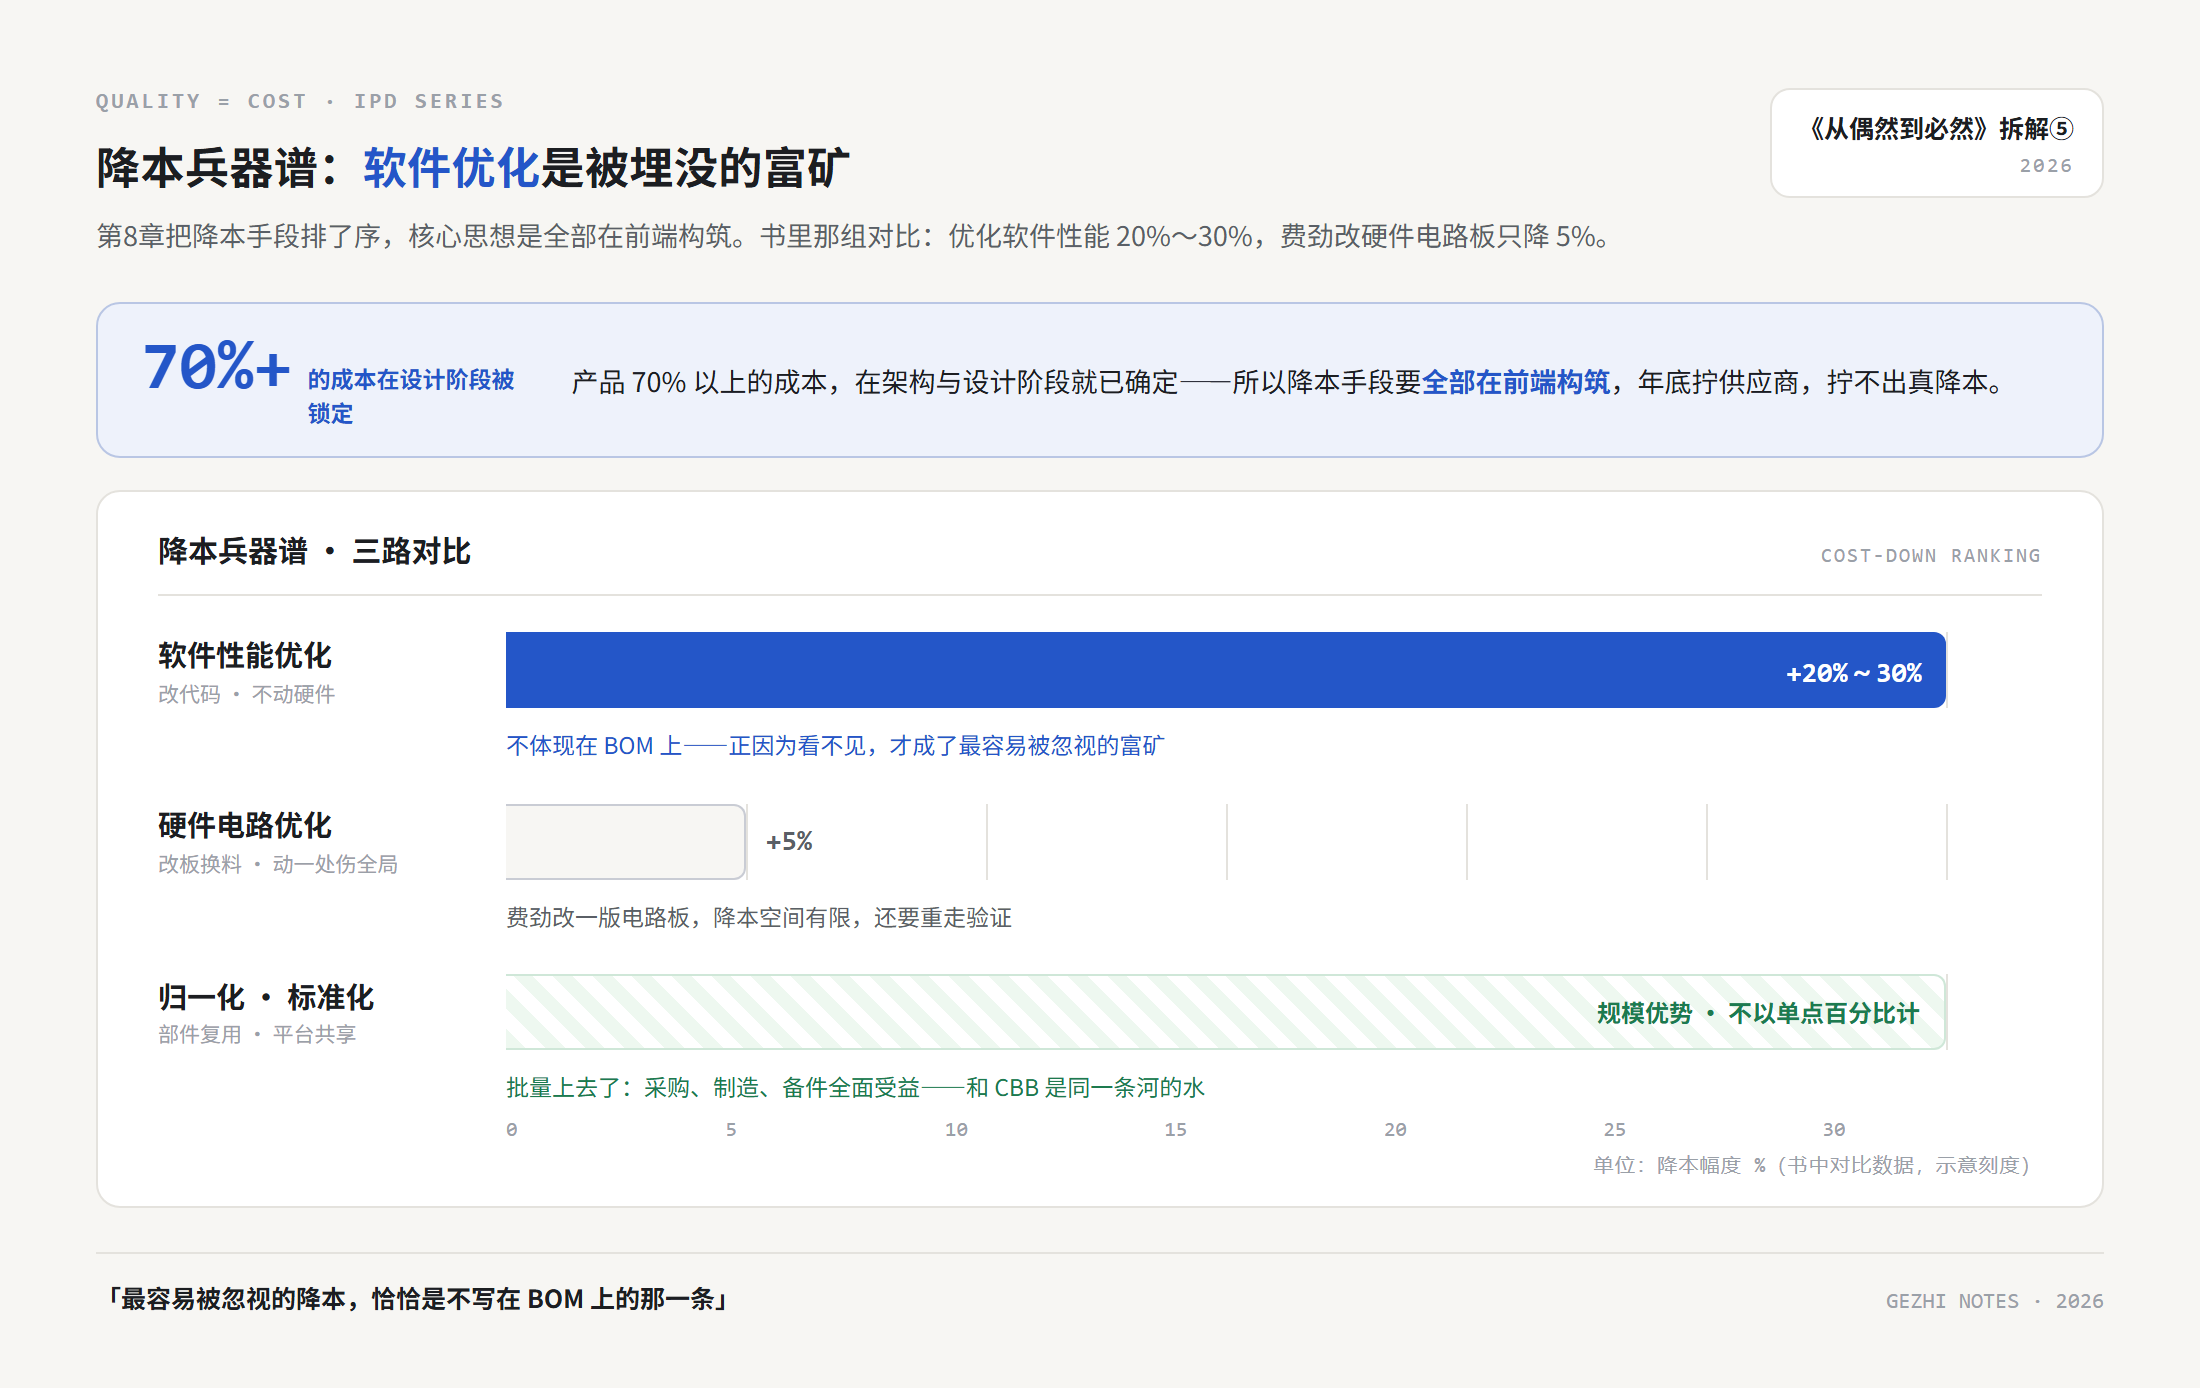
Task: Click the axis tick labeled 30
Action: (1833, 1129)
